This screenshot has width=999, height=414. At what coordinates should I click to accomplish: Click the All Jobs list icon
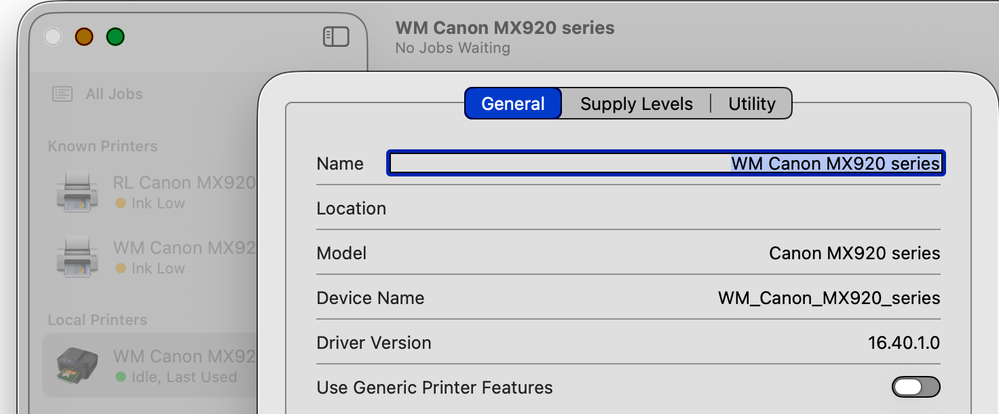point(62,94)
